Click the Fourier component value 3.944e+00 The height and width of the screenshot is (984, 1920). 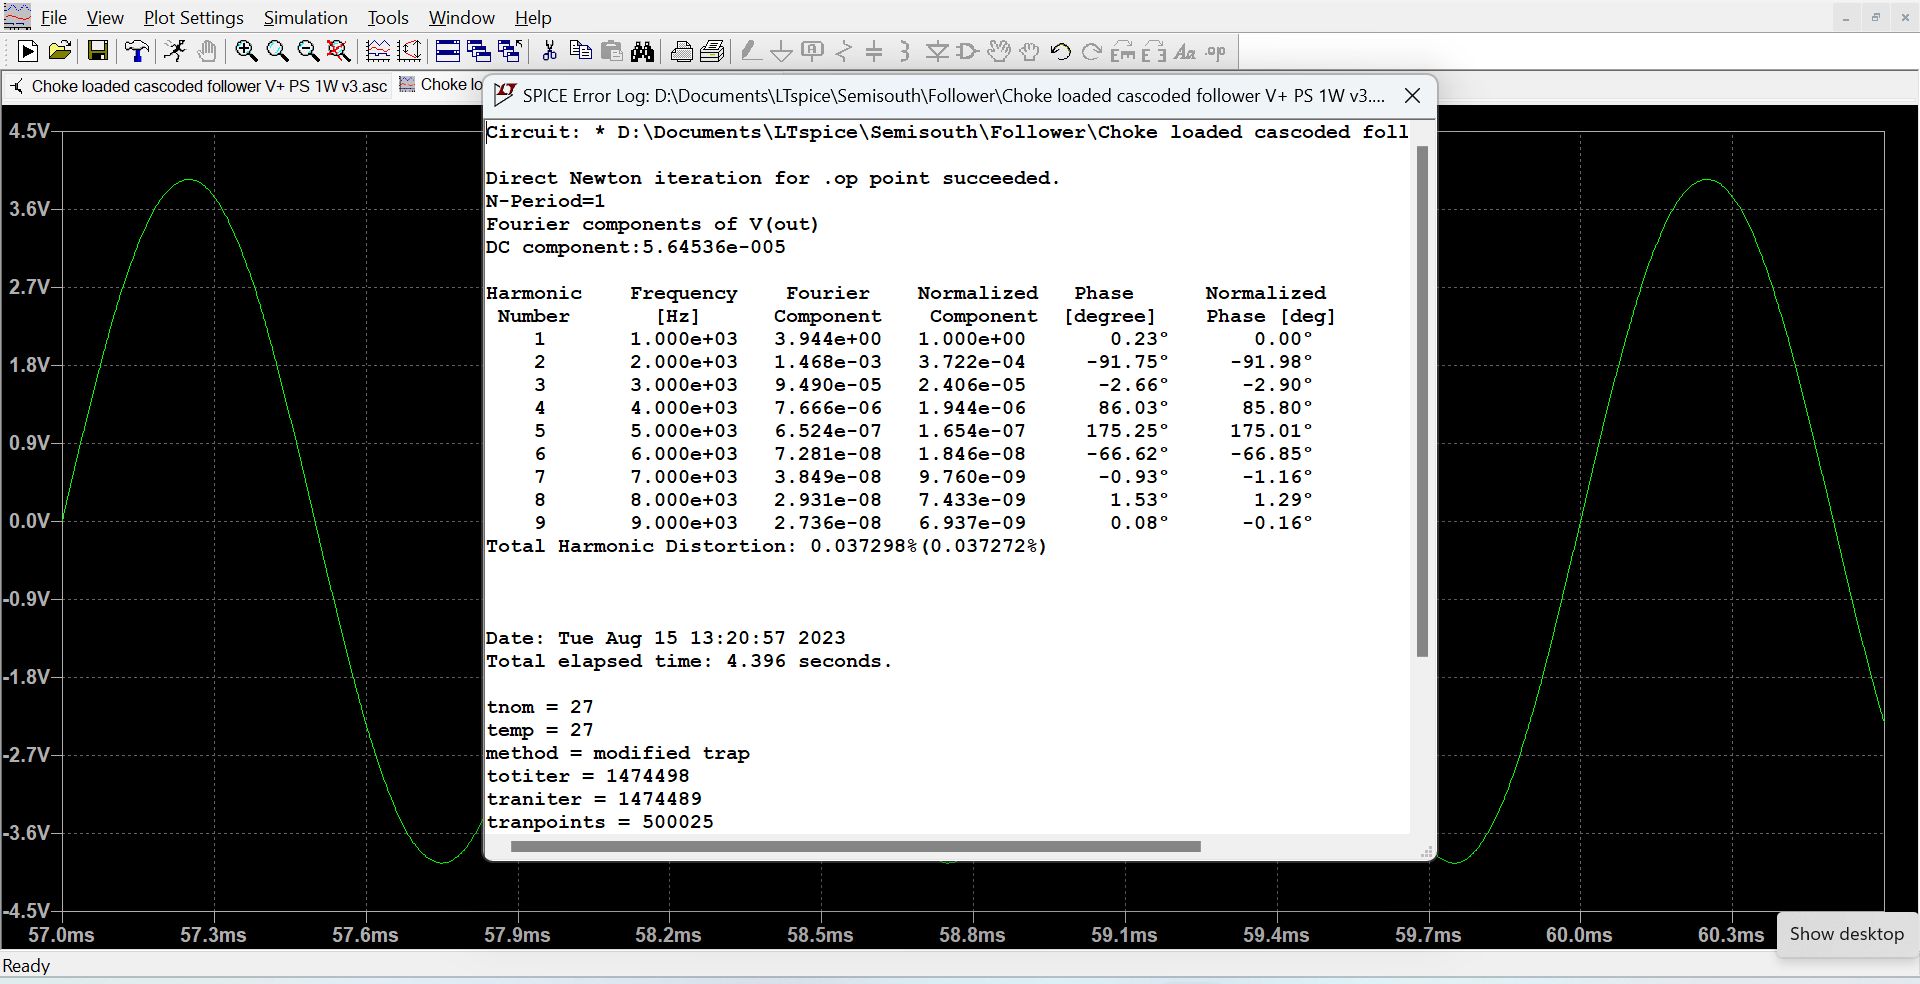(x=828, y=339)
